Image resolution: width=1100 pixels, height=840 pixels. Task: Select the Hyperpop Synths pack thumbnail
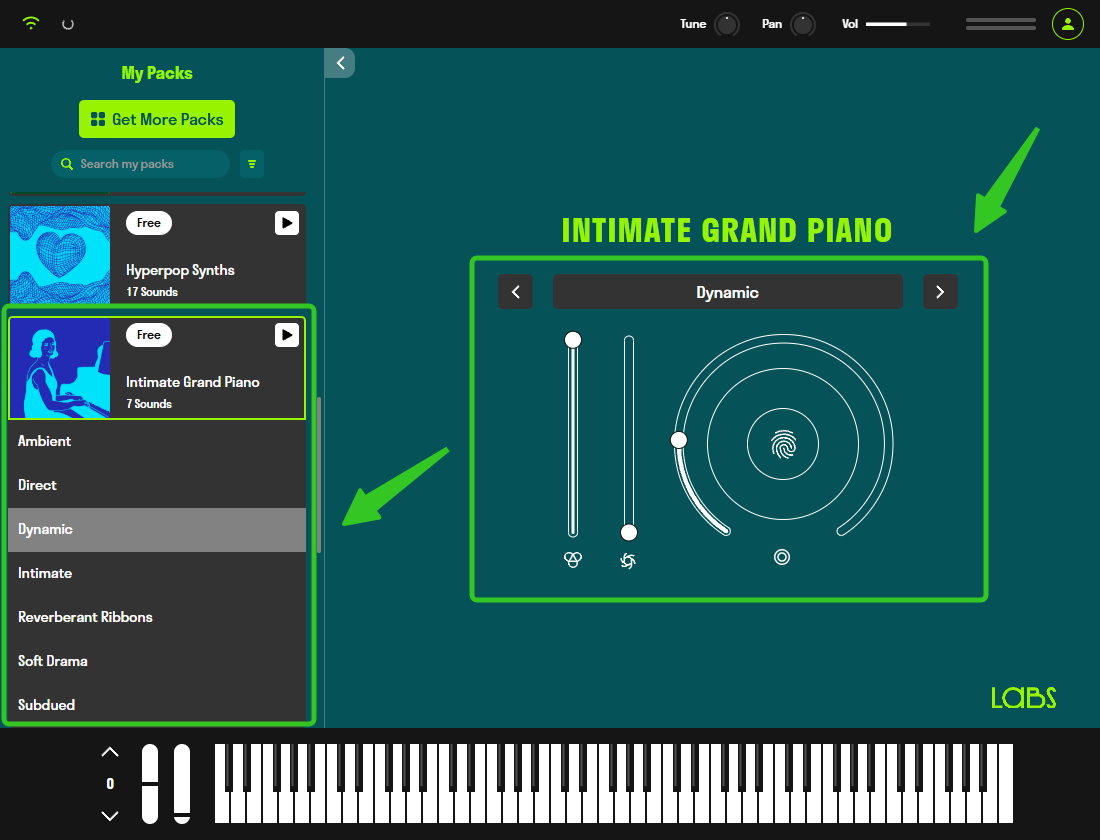click(60, 254)
